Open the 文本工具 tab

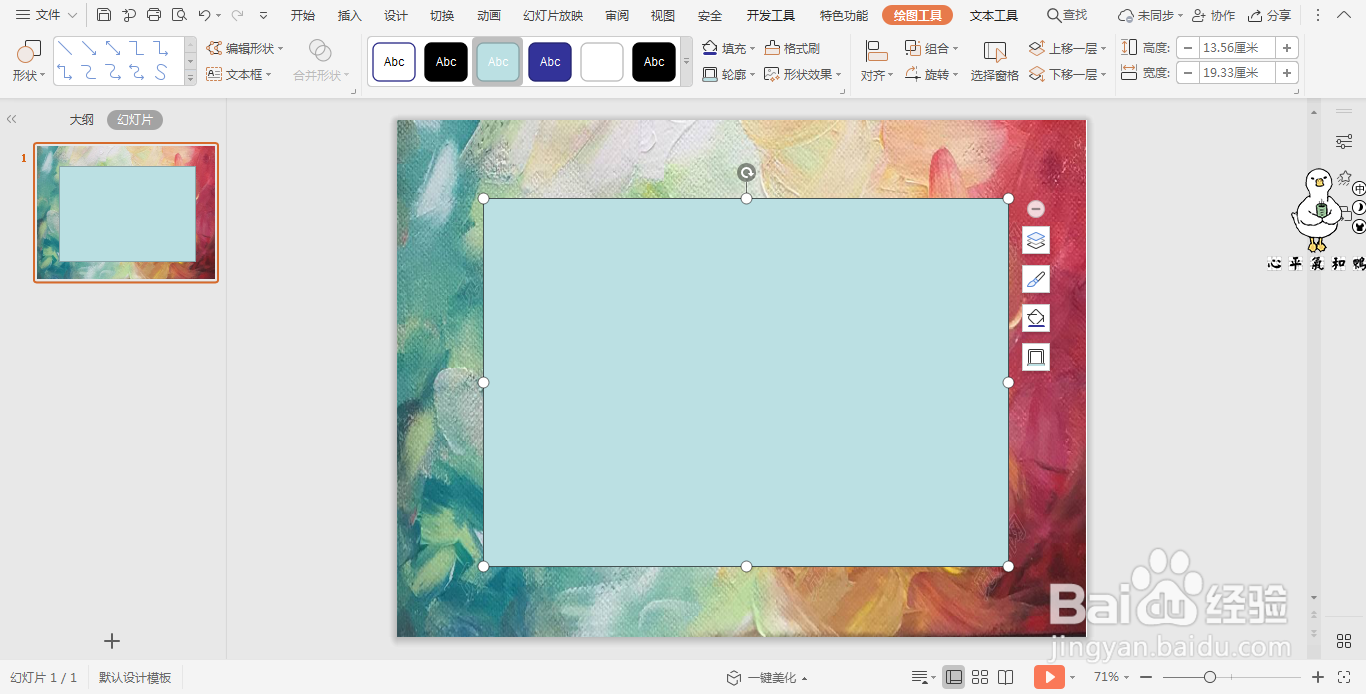pos(994,15)
